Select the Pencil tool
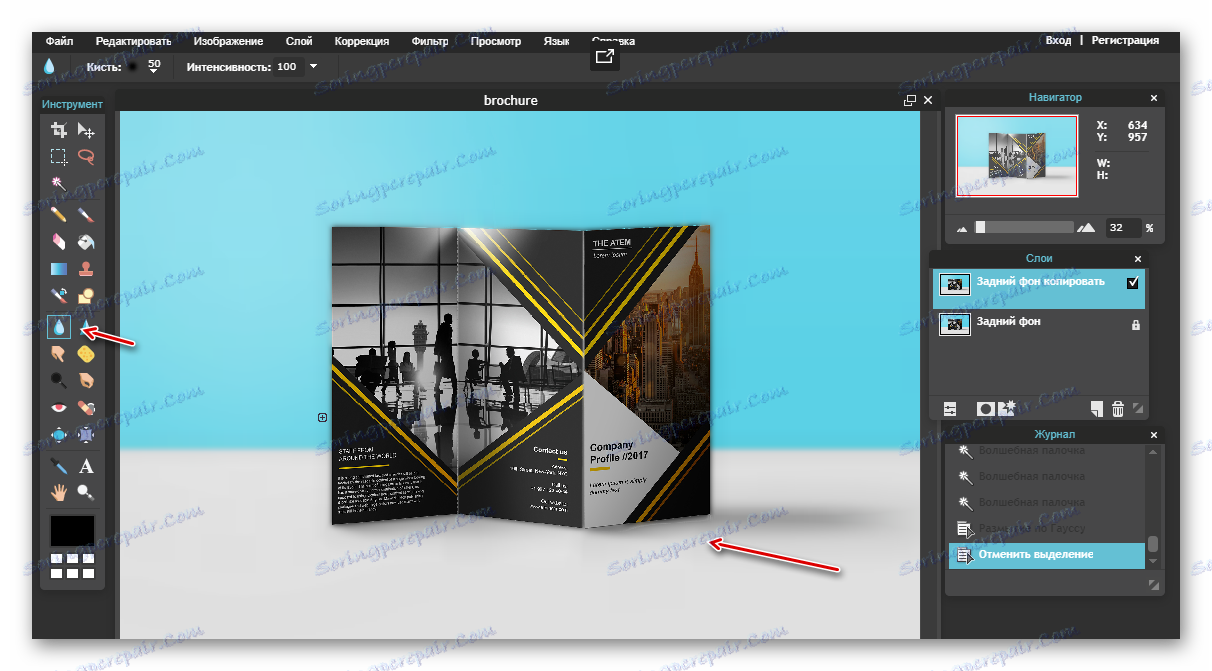Image resolution: width=1212 pixels, height=671 pixels. click(x=59, y=213)
